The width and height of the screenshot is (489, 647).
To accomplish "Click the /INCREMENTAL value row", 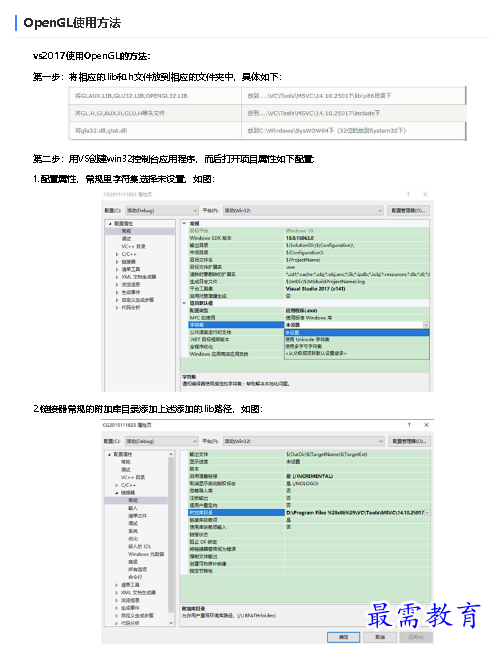I will coord(309,476).
